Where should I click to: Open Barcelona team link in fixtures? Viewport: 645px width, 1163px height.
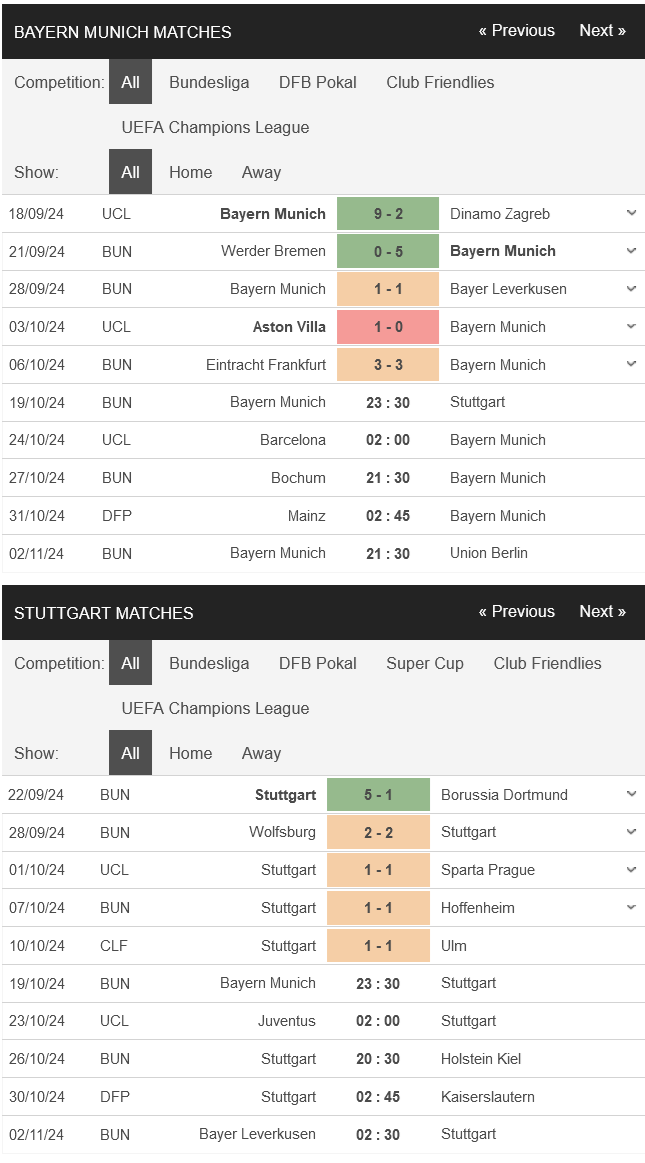(293, 440)
